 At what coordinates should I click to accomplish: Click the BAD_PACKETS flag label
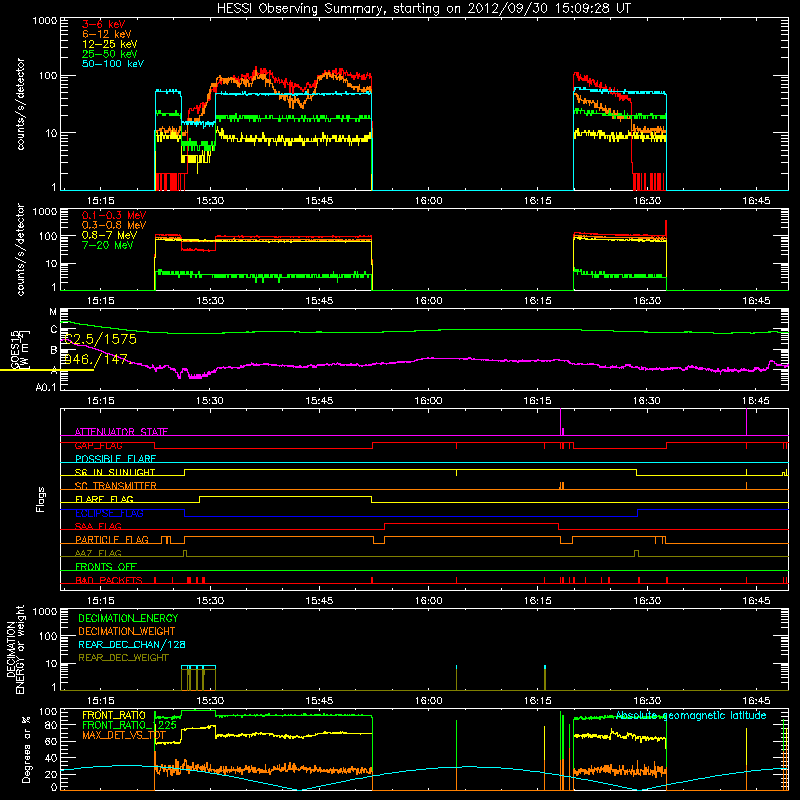click(x=109, y=580)
